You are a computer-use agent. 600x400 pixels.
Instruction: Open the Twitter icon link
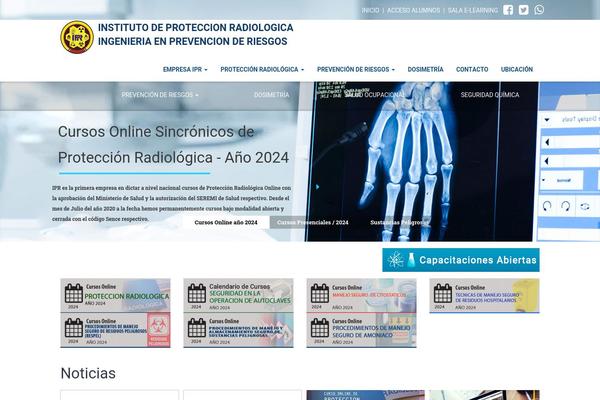pyautogui.click(x=523, y=10)
